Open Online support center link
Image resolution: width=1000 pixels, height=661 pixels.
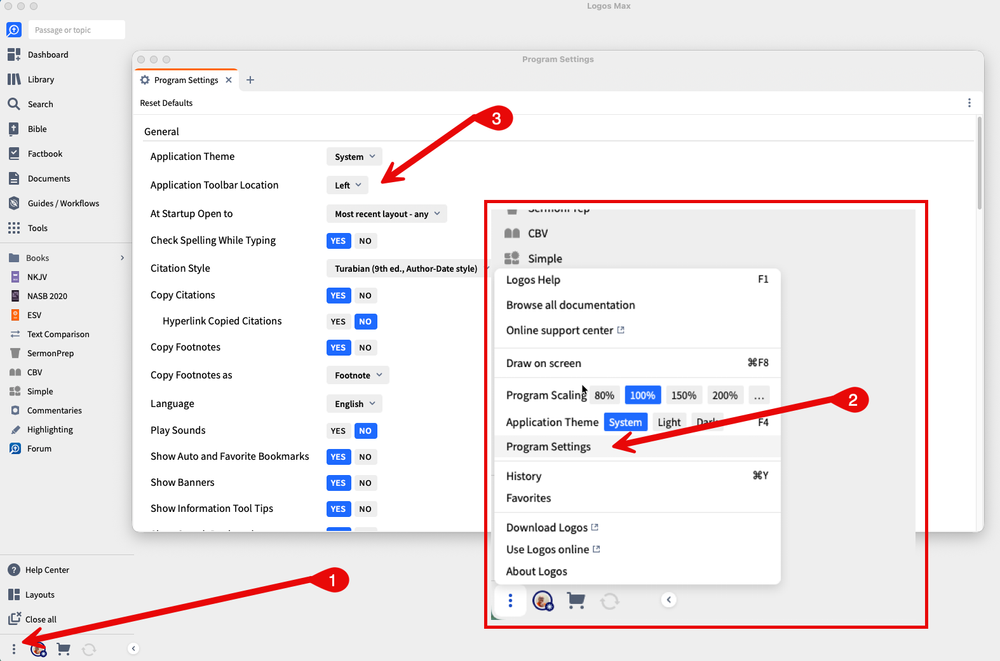click(x=565, y=330)
